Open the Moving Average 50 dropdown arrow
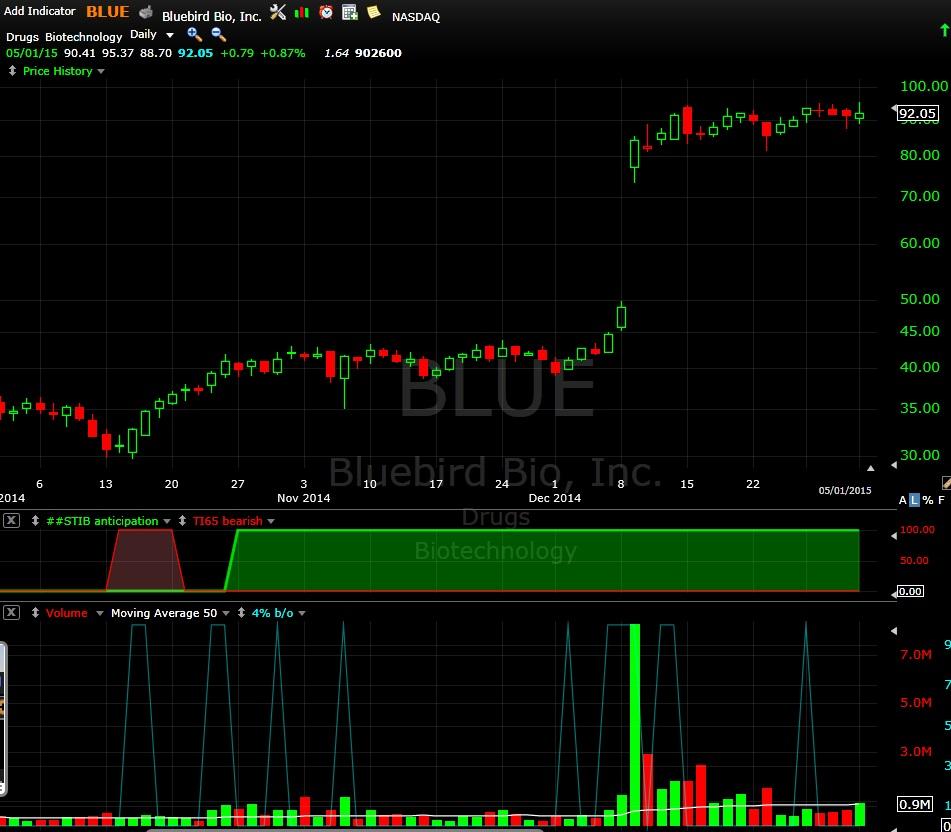The image size is (951, 832). tap(226, 614)
